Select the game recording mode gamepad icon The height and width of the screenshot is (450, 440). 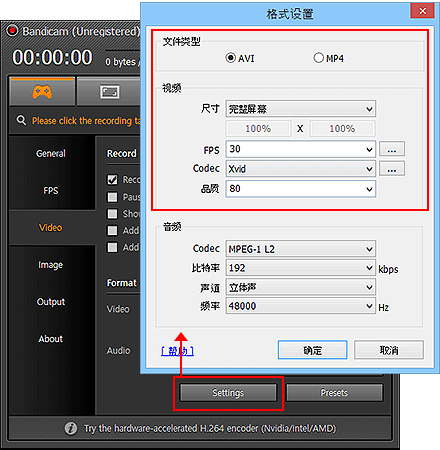[x=42, y=92]
